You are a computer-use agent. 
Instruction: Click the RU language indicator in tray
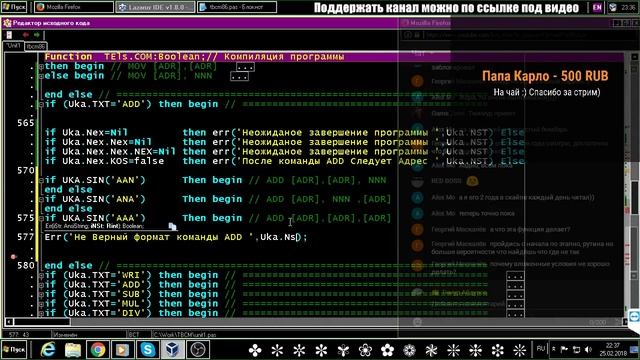(541, 349)
